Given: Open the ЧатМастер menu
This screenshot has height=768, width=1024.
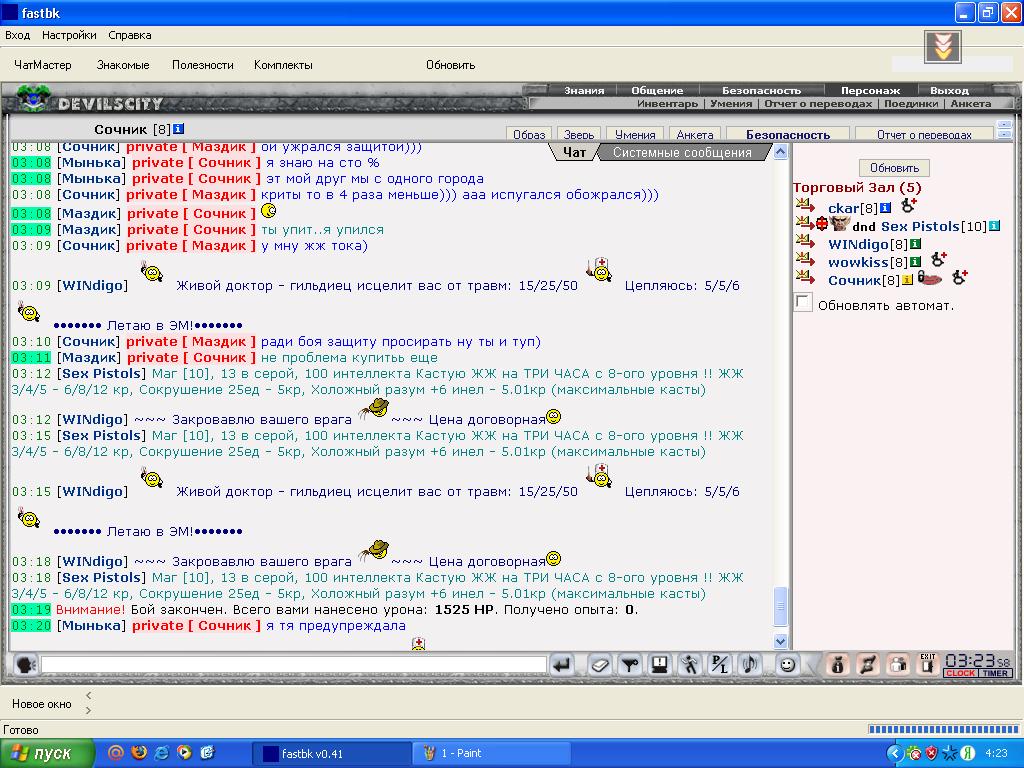Looking at the screenshot, I should [42, 65].
